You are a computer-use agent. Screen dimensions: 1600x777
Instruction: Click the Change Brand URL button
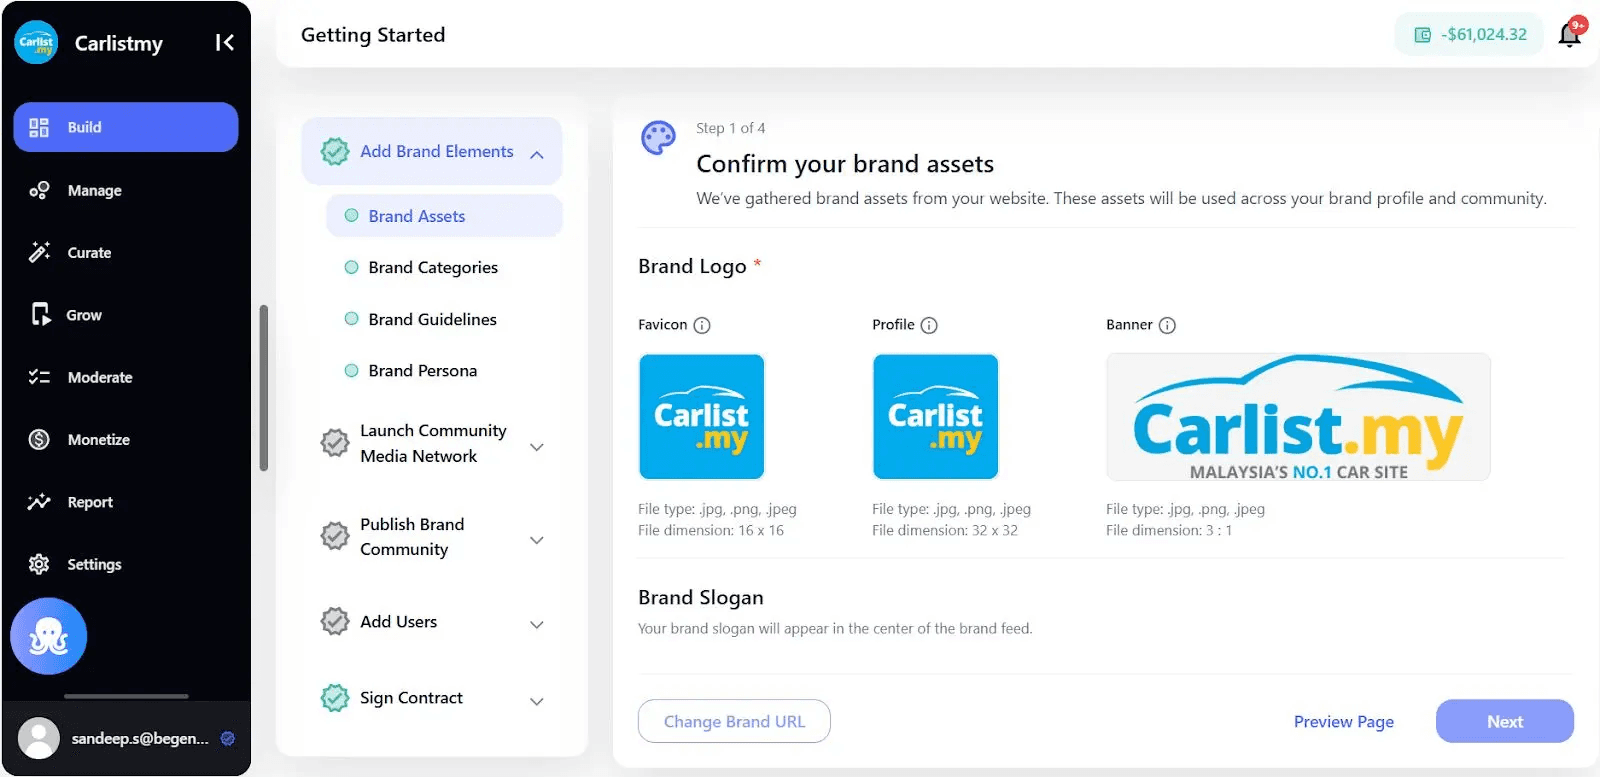(734, 721)
